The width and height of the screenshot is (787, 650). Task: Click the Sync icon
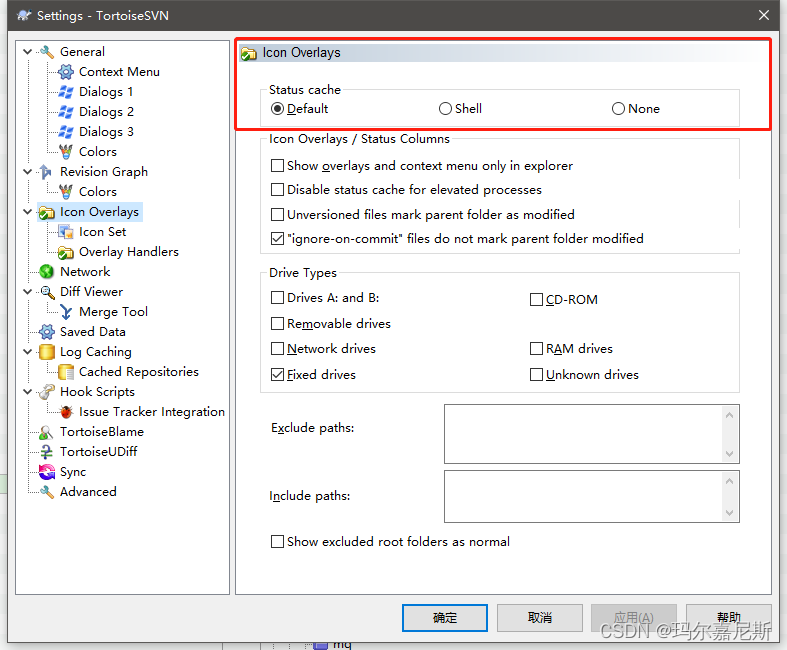tap(47, 472)
